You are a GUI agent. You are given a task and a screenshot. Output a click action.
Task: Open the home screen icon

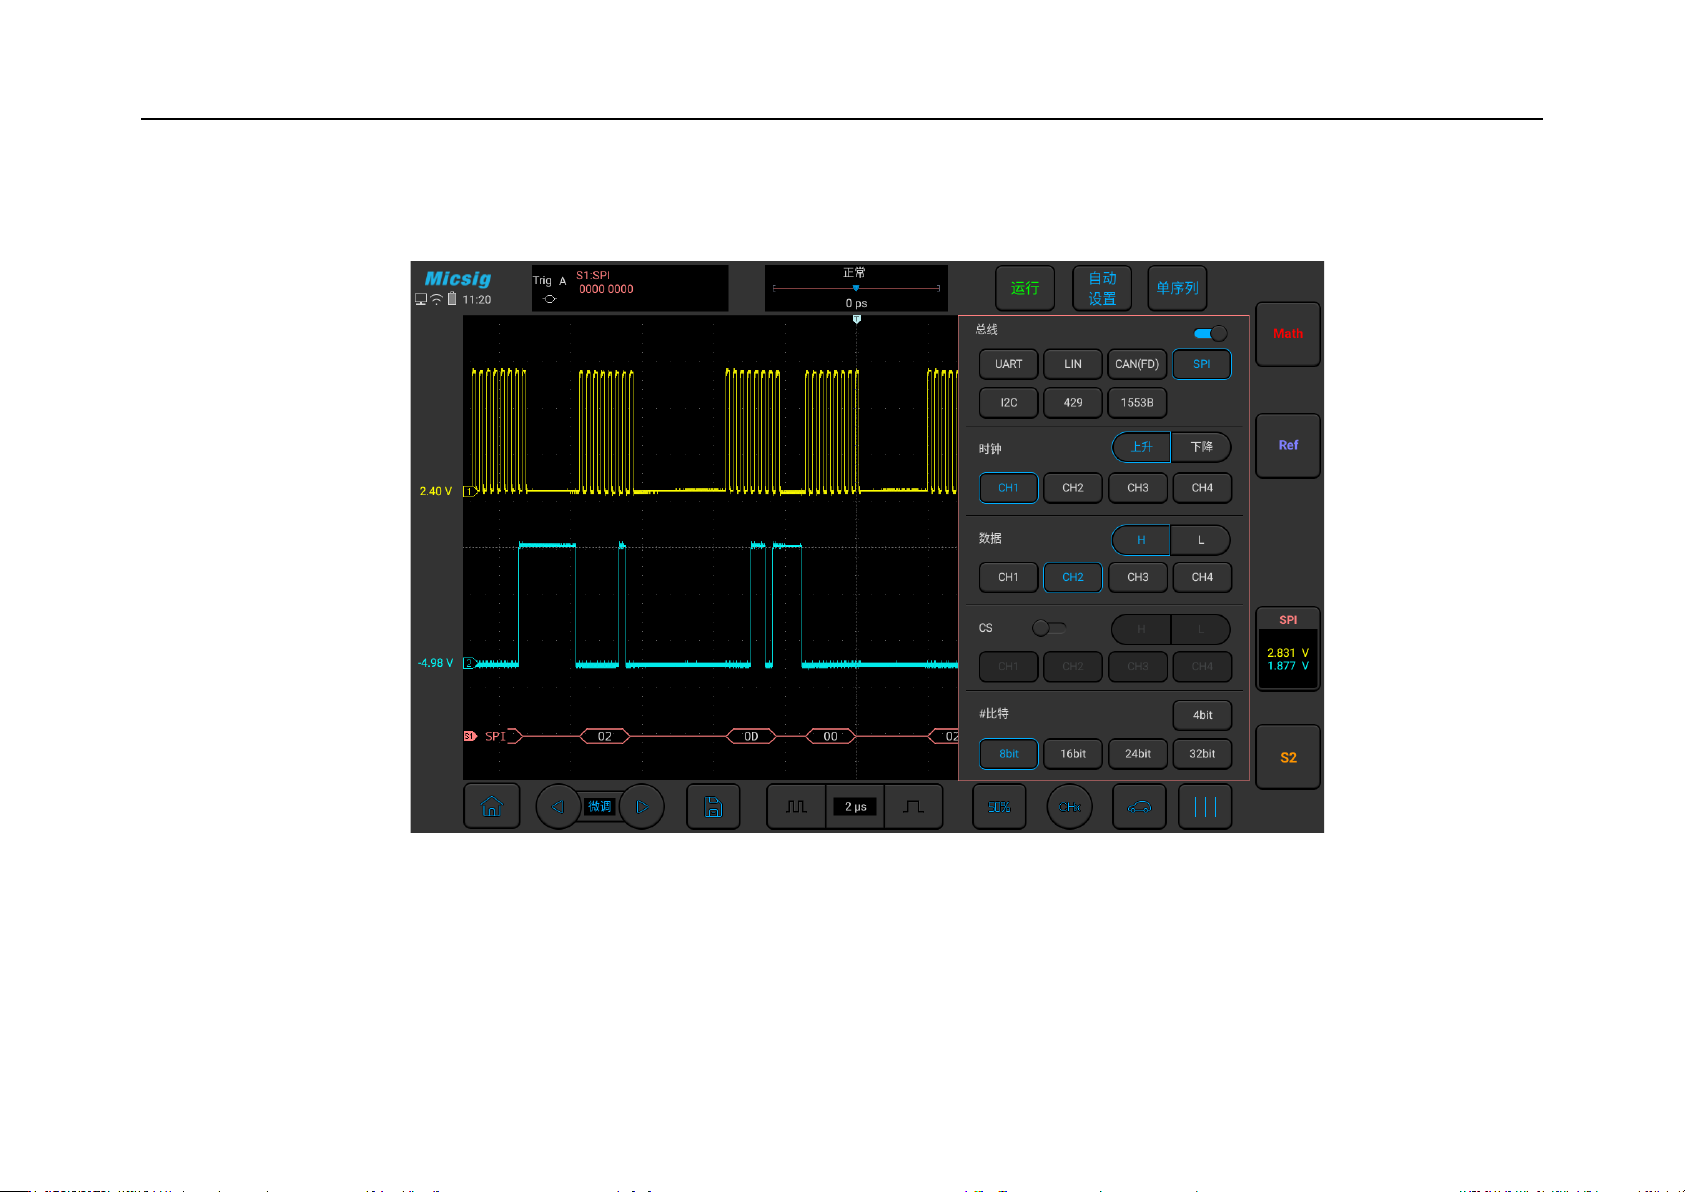pos(491,807)
